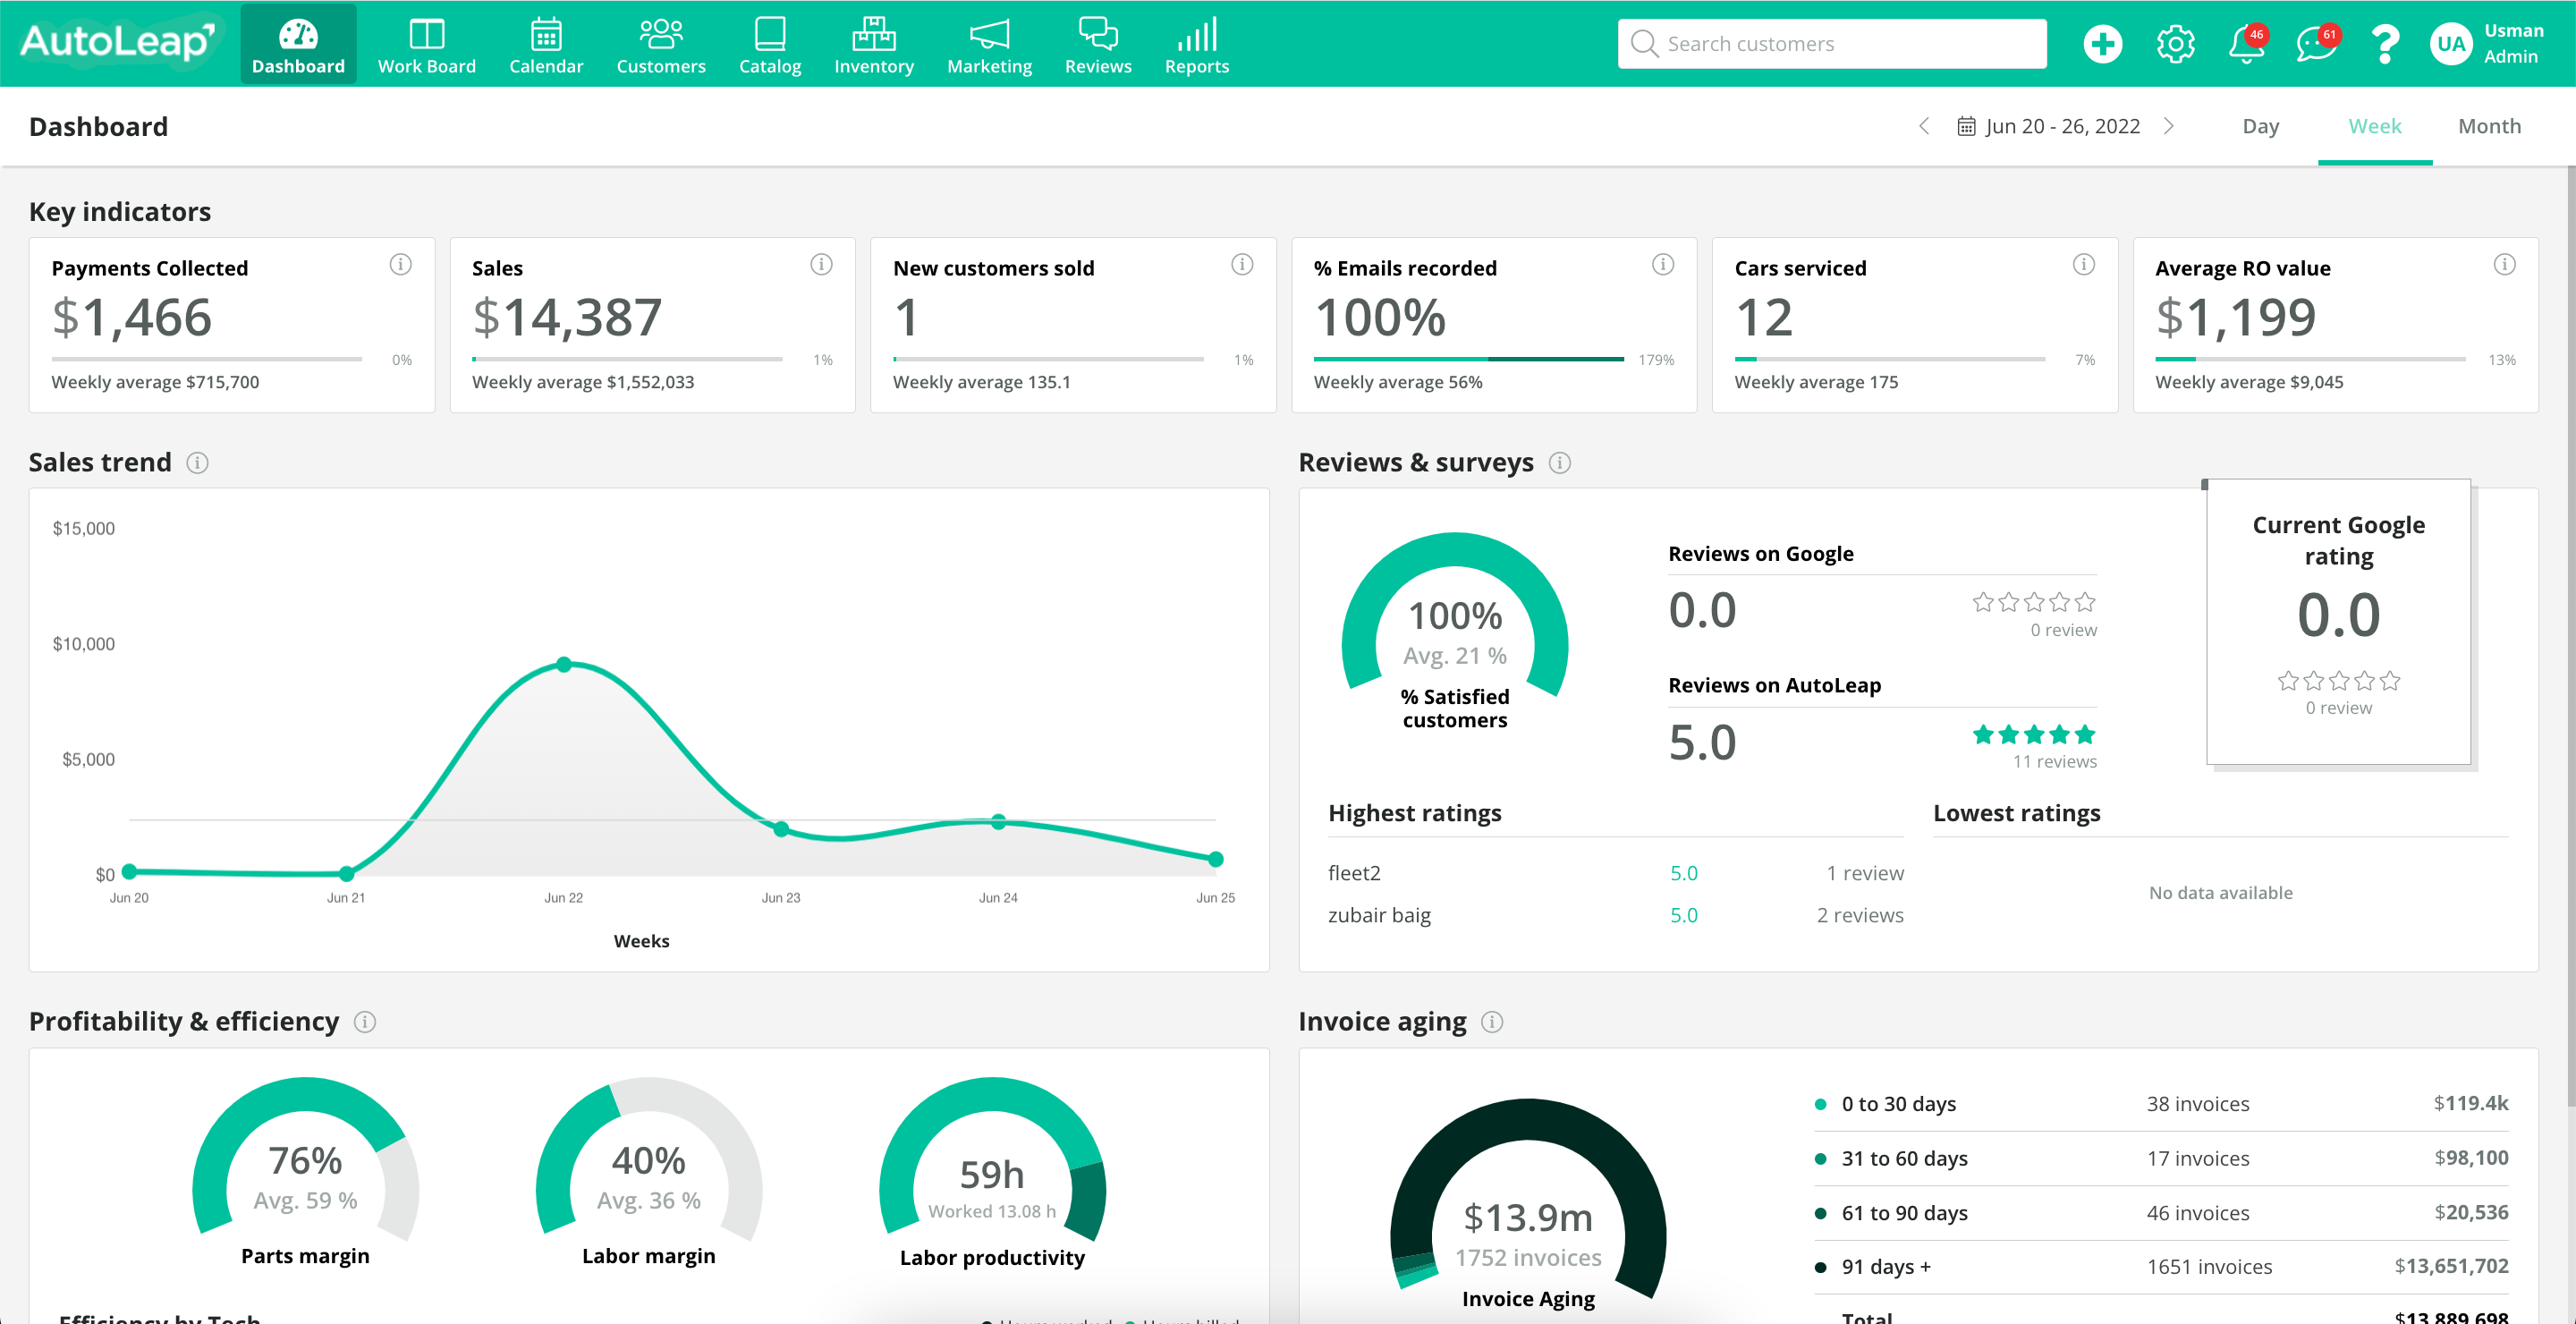Click the help question mark icon
The width and height of the screenshot is (2576, 1324).
pyautogui.click(x=2385, y=44)
